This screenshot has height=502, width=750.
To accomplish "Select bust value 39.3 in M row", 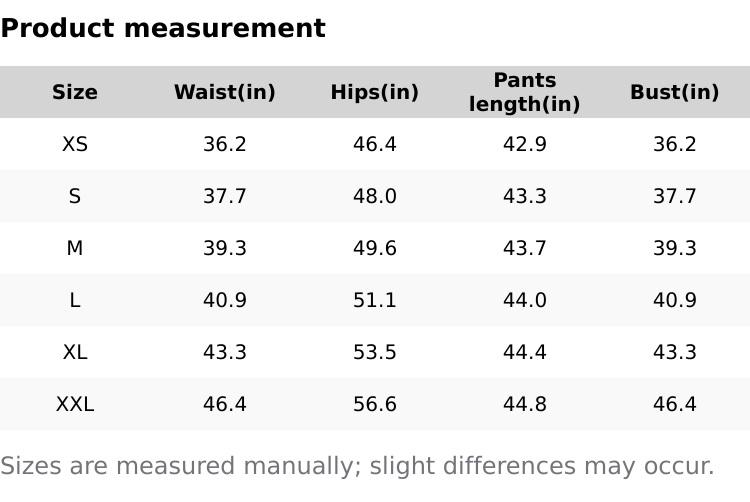I will pyautogui.click(x=675, y=248).
